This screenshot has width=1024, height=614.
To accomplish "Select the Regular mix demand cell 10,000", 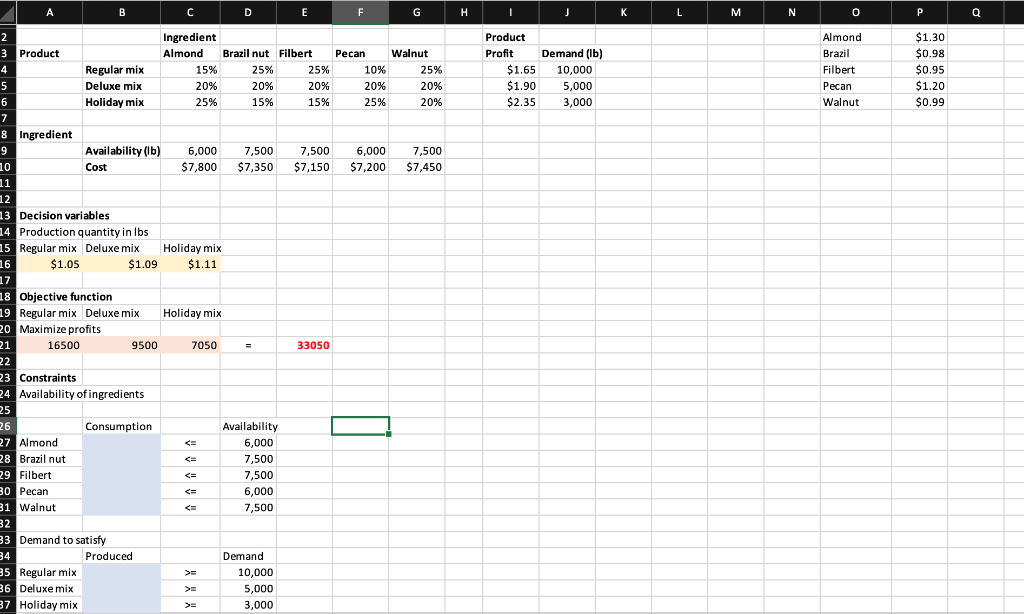I will click(566, 69).
